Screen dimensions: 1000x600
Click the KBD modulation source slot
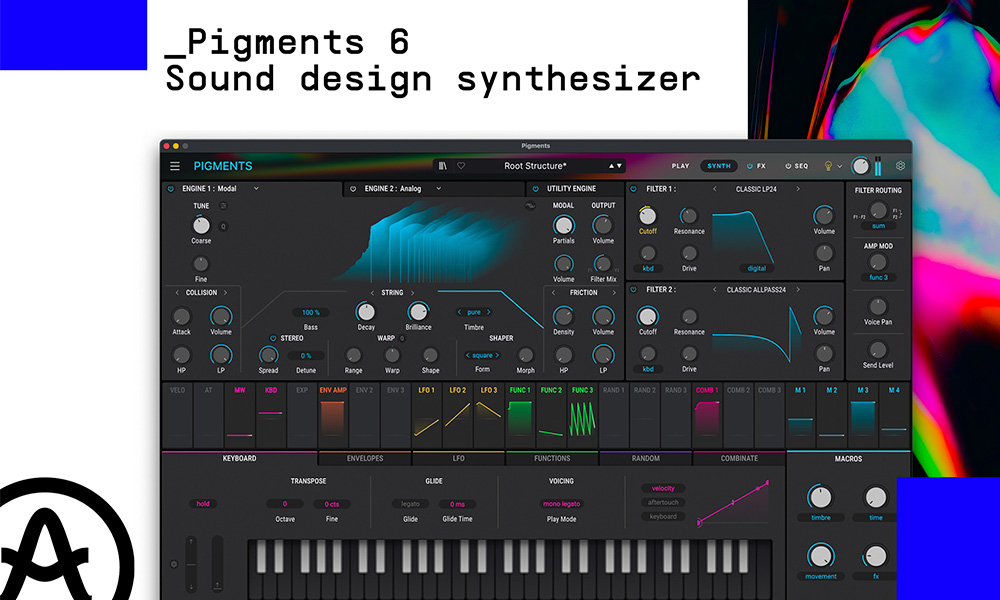(270, 416)
